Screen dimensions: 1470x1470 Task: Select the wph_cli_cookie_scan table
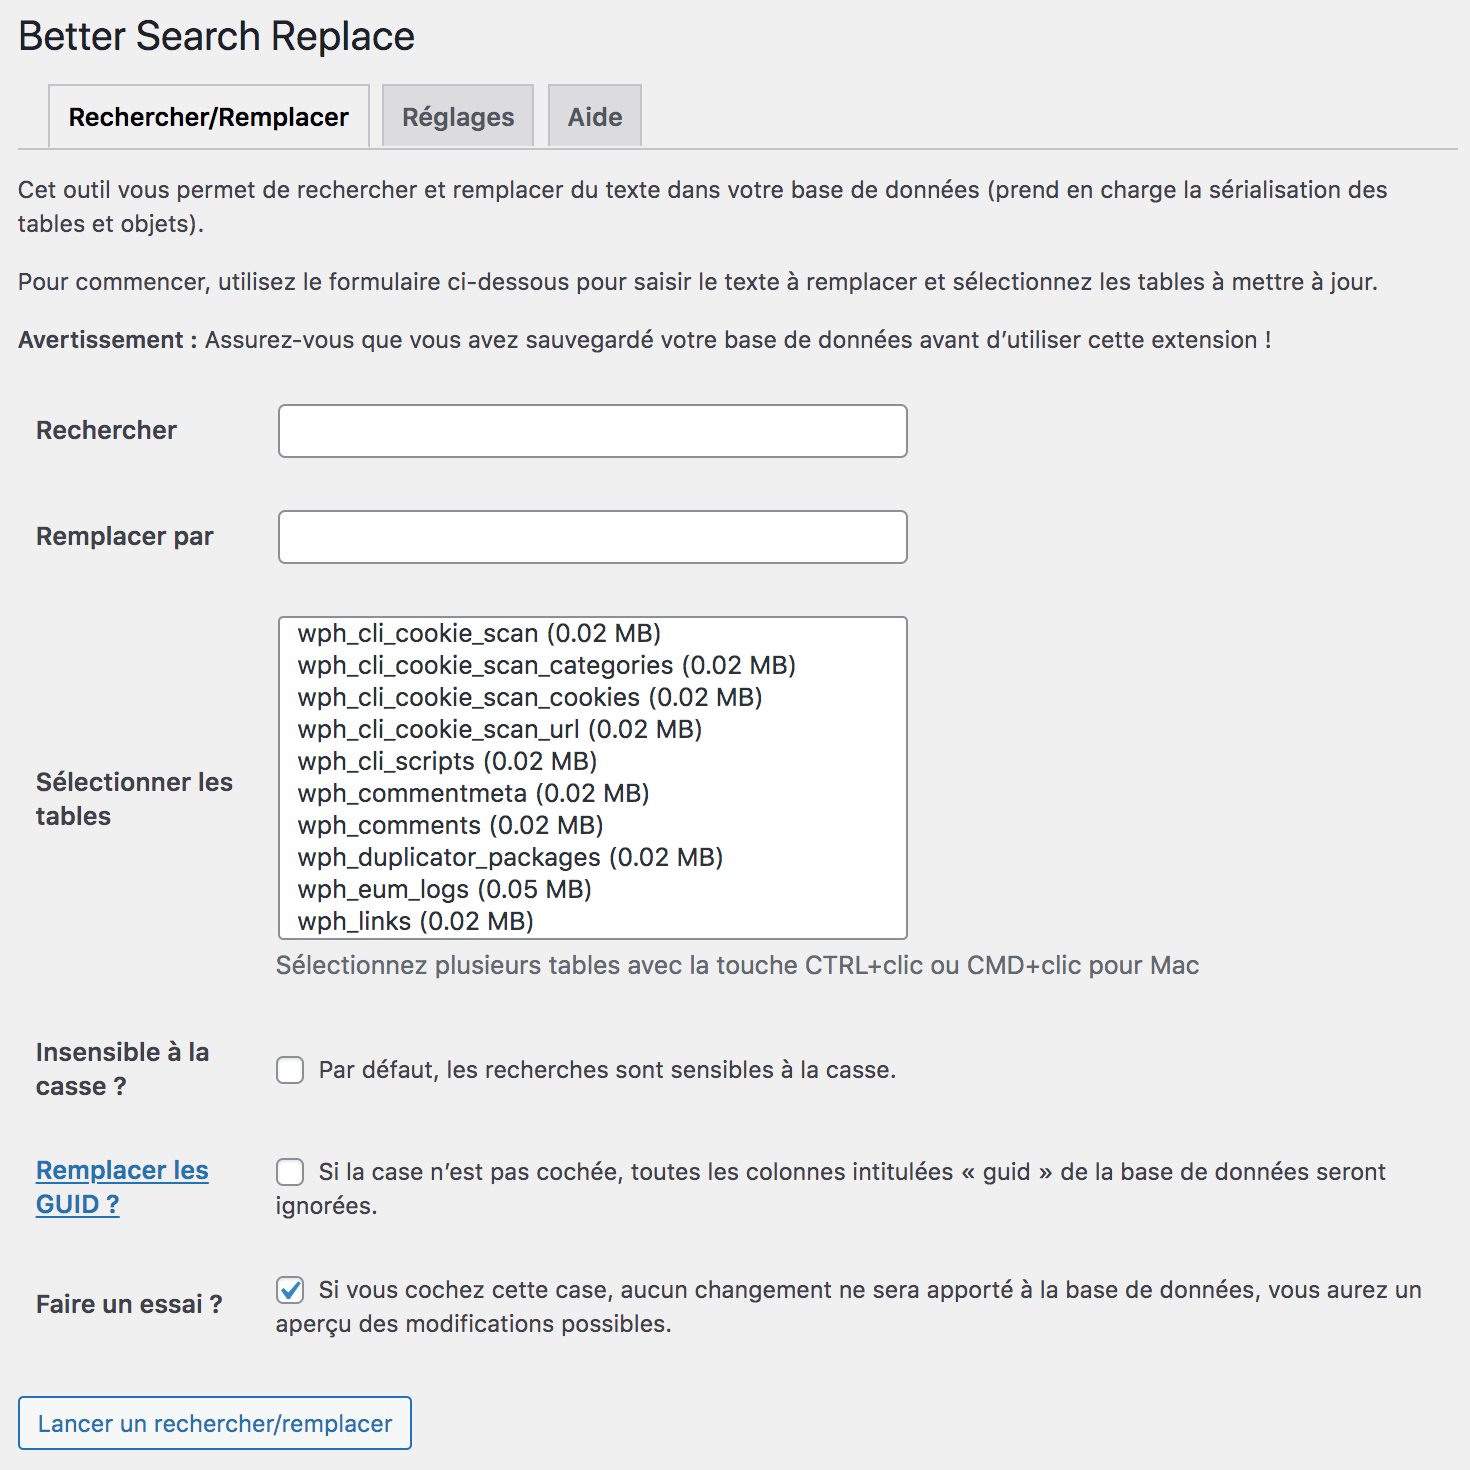pyautogui.click(x=480, y=633)
